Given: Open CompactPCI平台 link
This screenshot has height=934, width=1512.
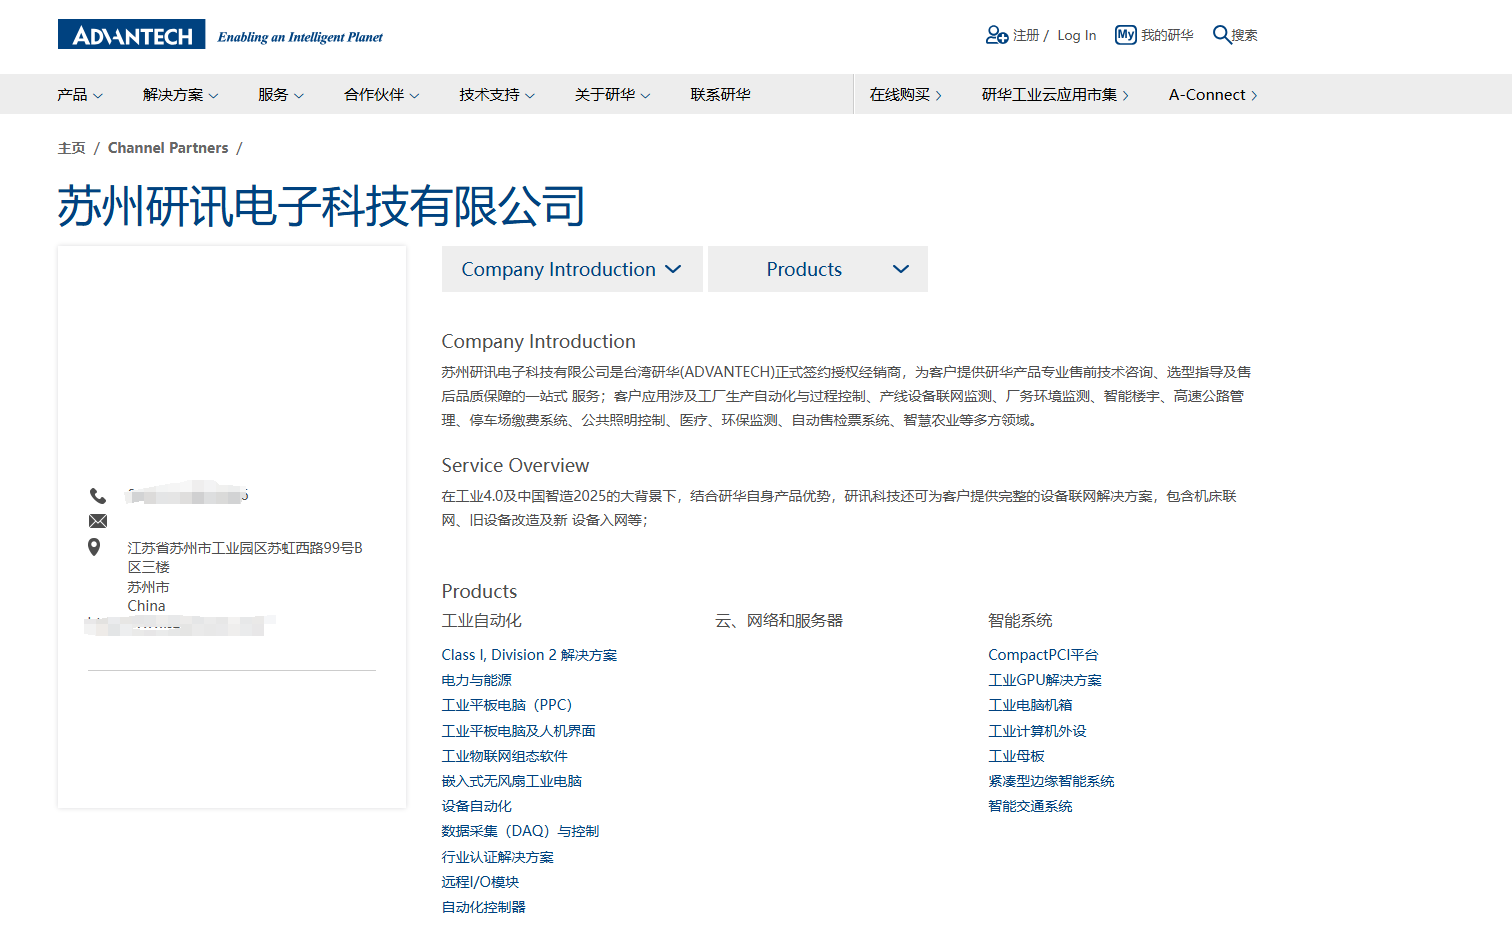Looking at the screenshot, I should tap(1043, 655).
